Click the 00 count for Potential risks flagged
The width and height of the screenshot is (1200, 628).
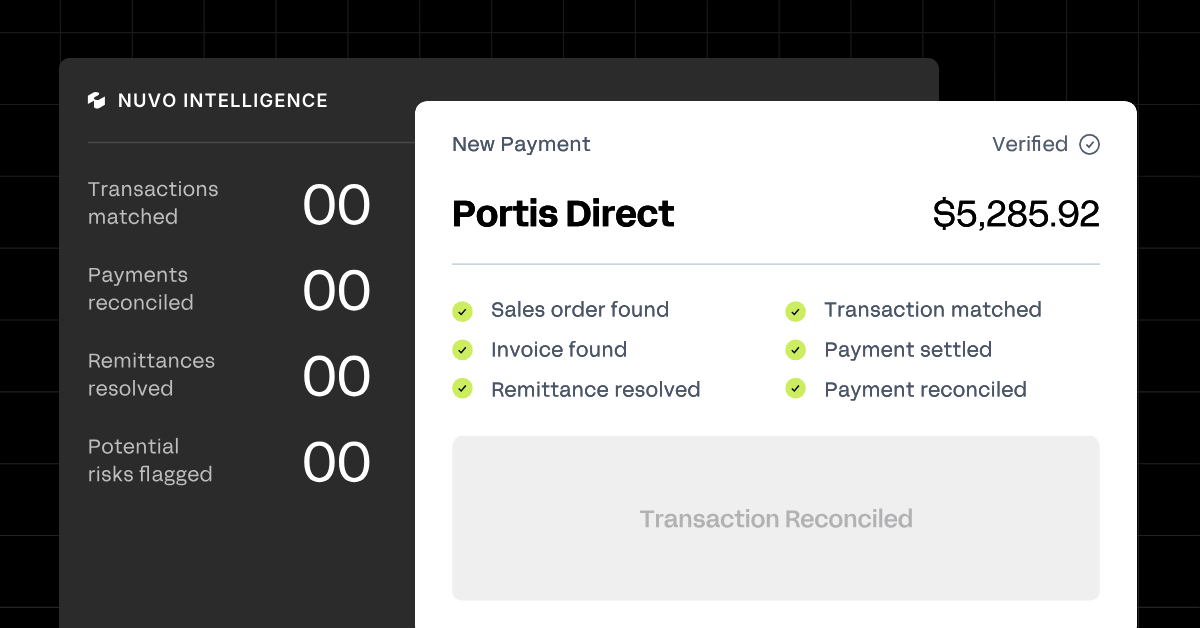point(337,463)
